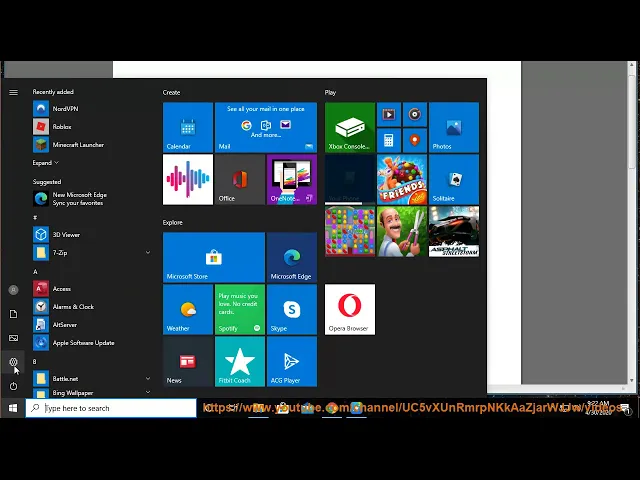Open the Xbox Console tile
Image resolution: width=640 pixels, height=480 pixels.
[350, 127]
